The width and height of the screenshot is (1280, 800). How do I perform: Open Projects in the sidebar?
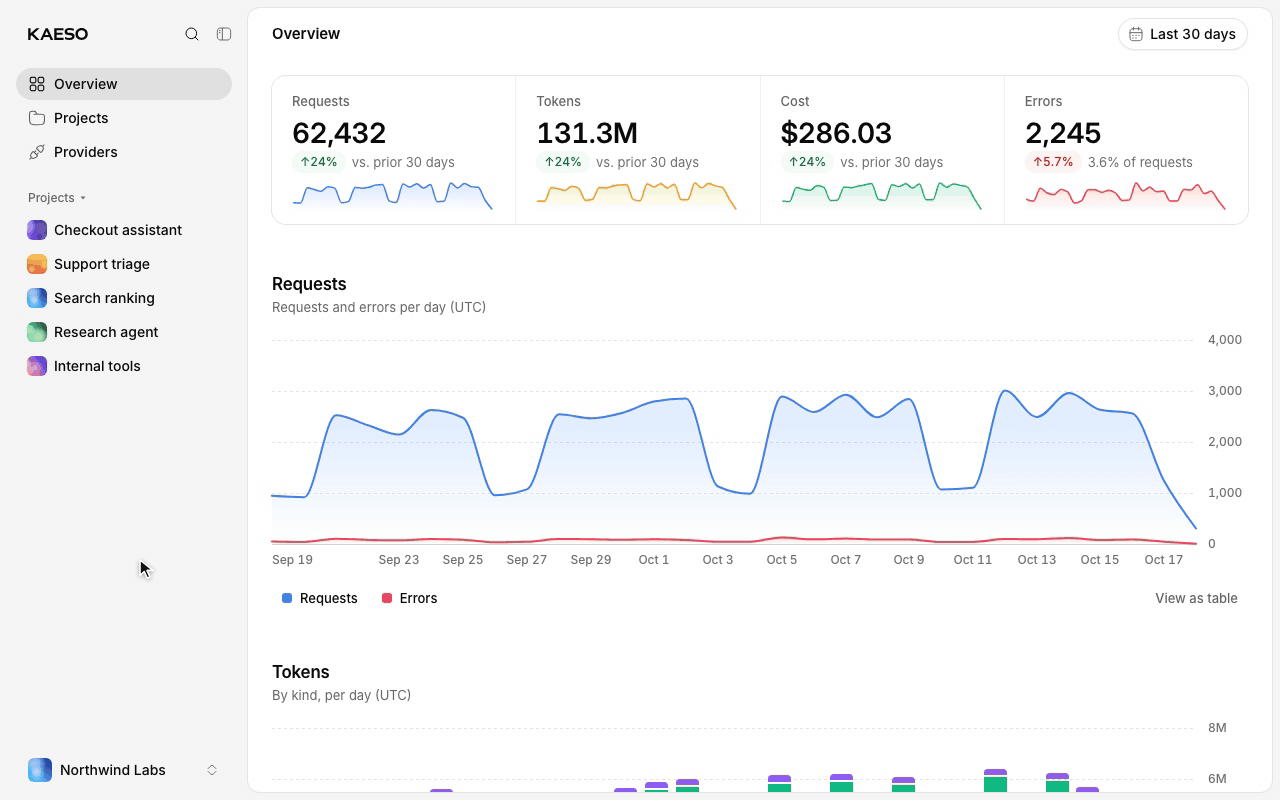(124, 118)
